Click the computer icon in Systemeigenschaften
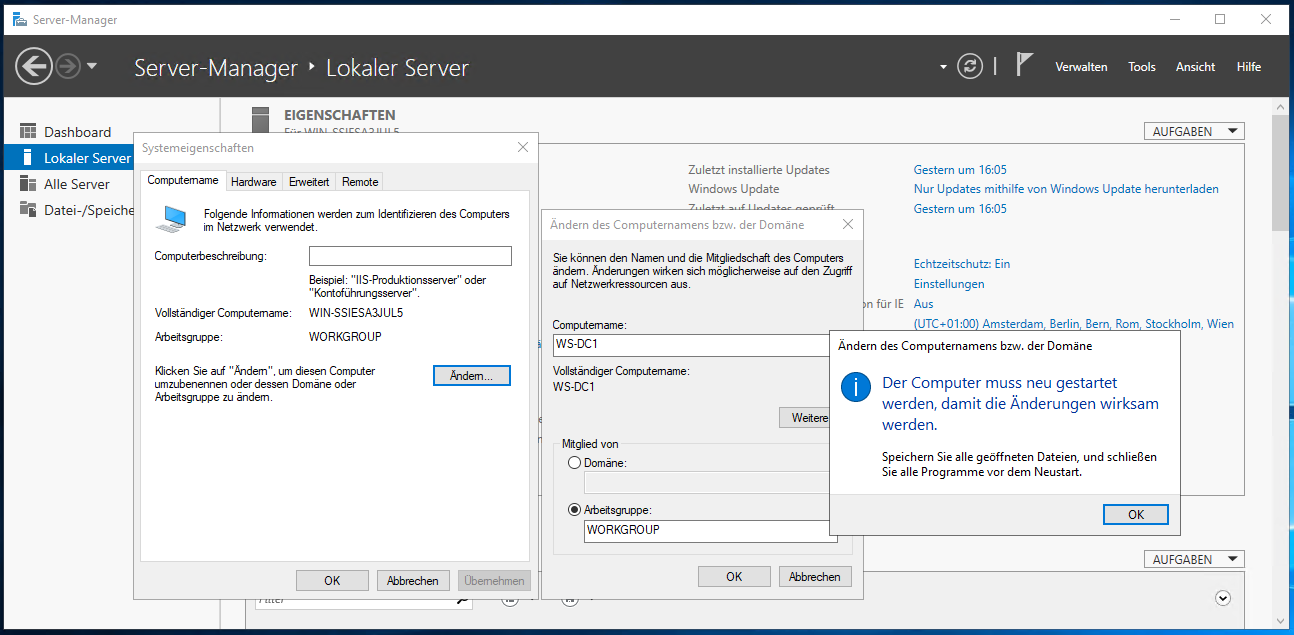1294x635 pixels. coord(174,217)
